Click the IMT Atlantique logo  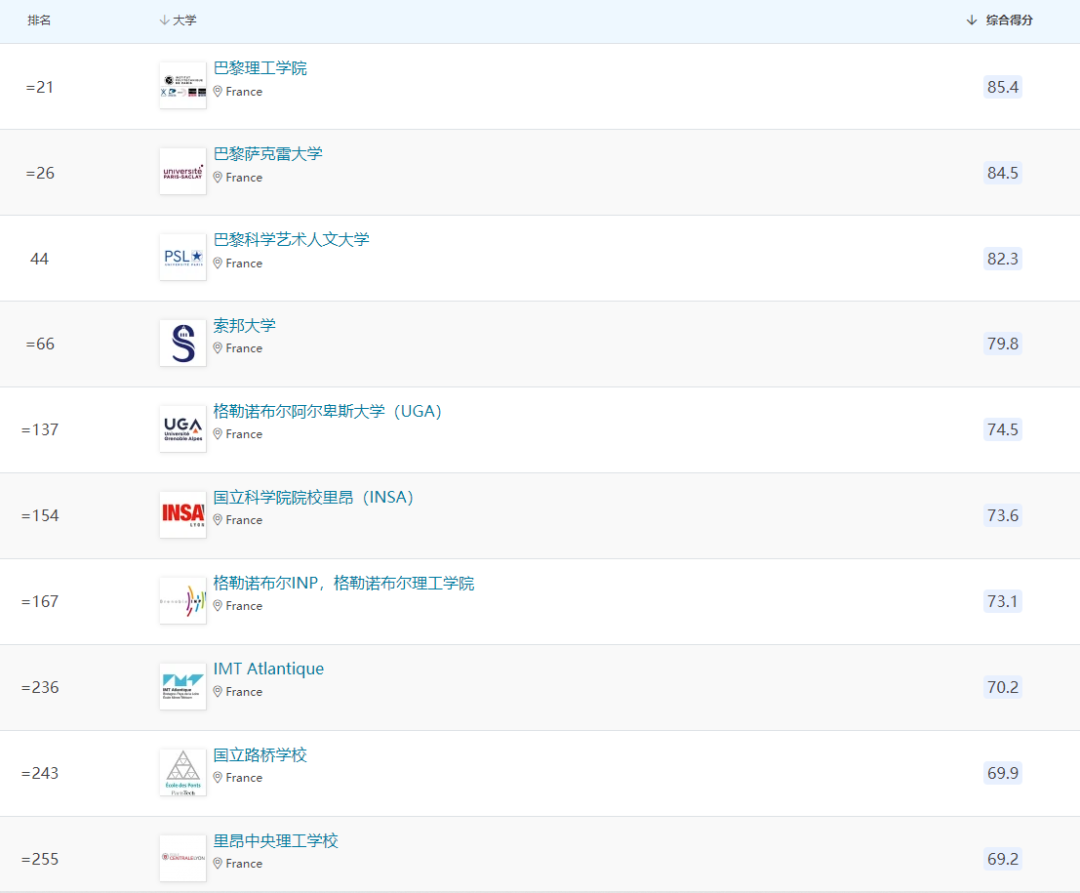pos(183,686)
